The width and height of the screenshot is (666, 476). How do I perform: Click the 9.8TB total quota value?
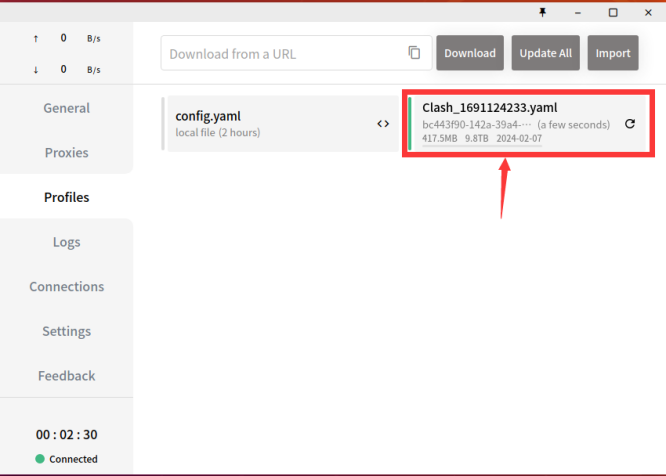pos(477,138)
